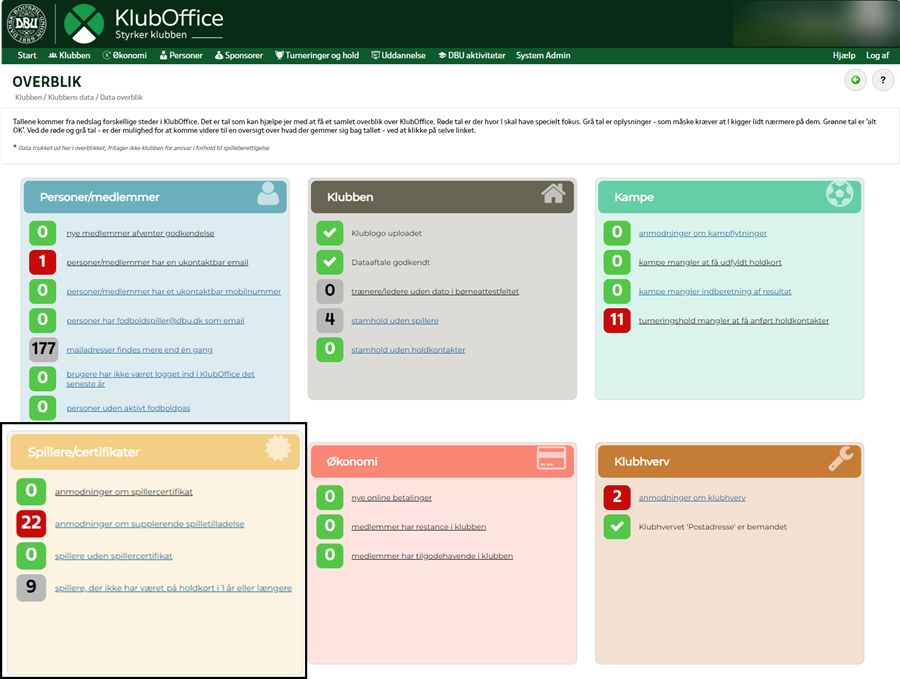Viewport: 900px width, 679px height.
Task: Open anmodninger om supplerende spilletilladelse link
Action: [x=149, y=524]
